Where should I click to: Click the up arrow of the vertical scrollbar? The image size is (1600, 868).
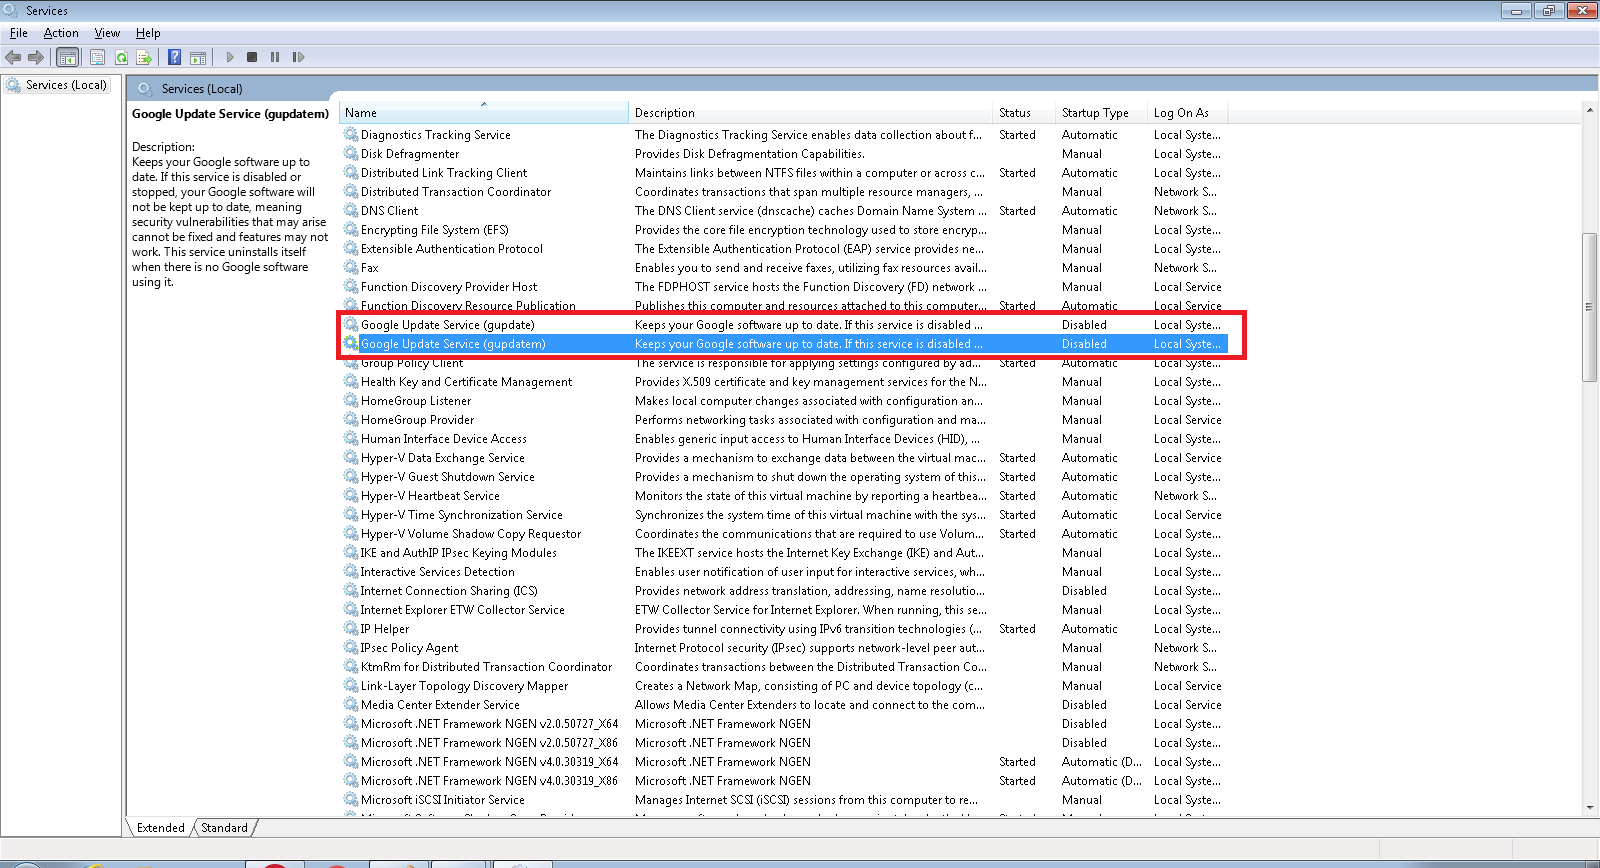[x=1590, y=109]
